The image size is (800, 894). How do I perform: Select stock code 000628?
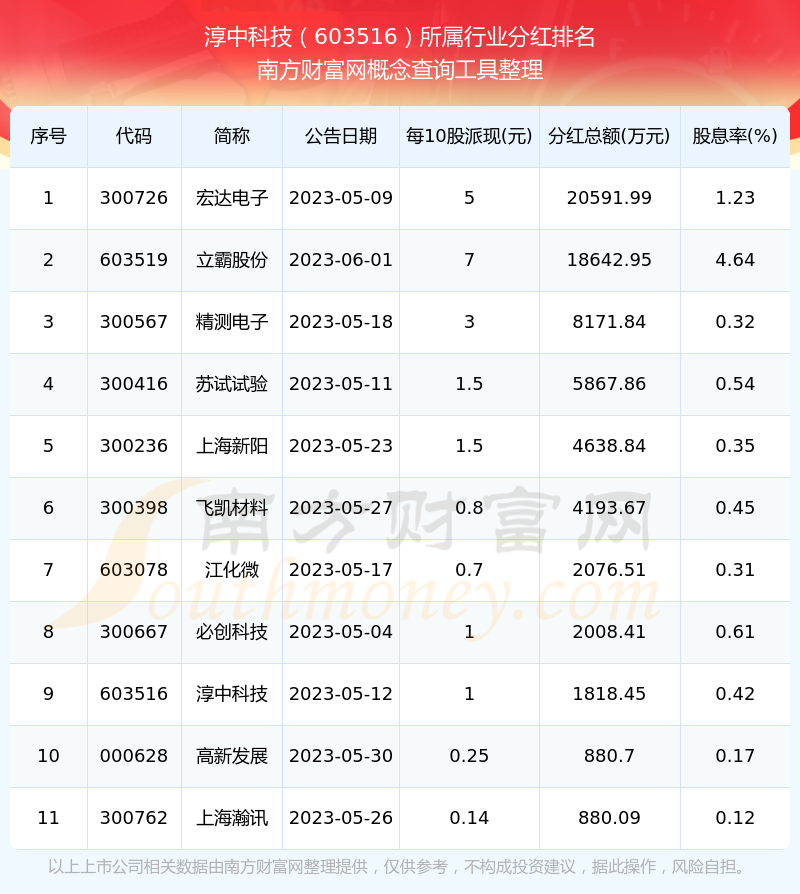(x=134, y=756)
